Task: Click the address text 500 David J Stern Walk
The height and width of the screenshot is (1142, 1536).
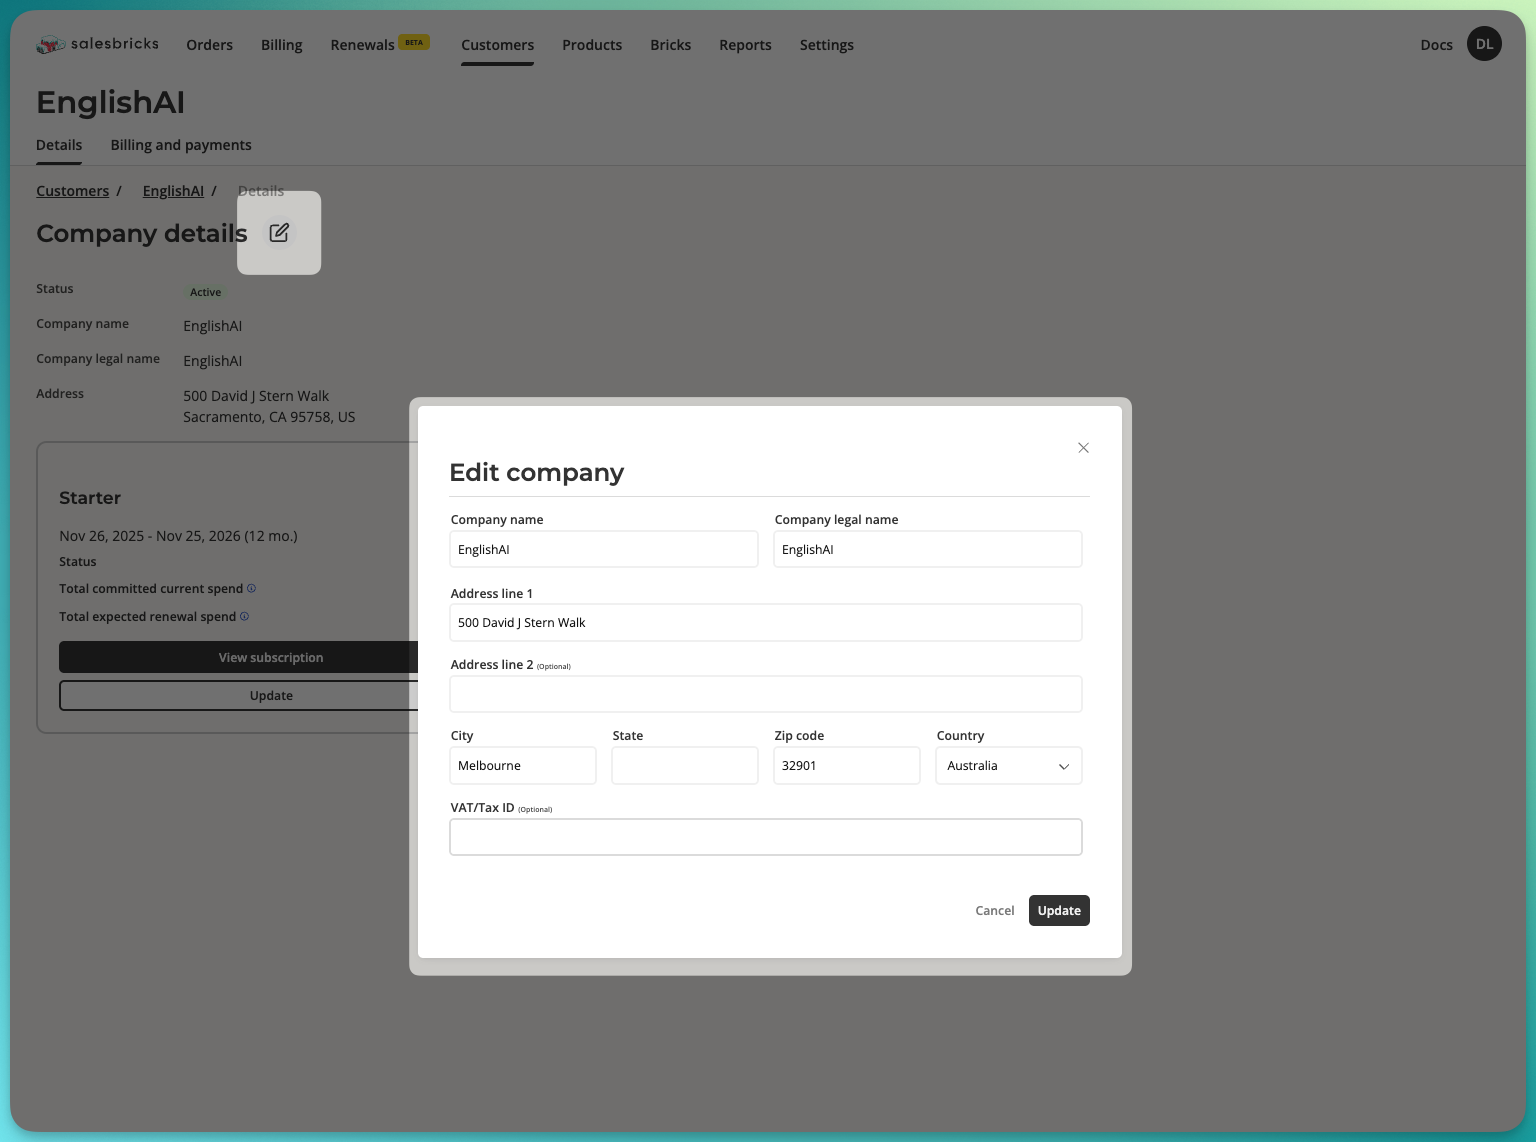Action: 256,396
